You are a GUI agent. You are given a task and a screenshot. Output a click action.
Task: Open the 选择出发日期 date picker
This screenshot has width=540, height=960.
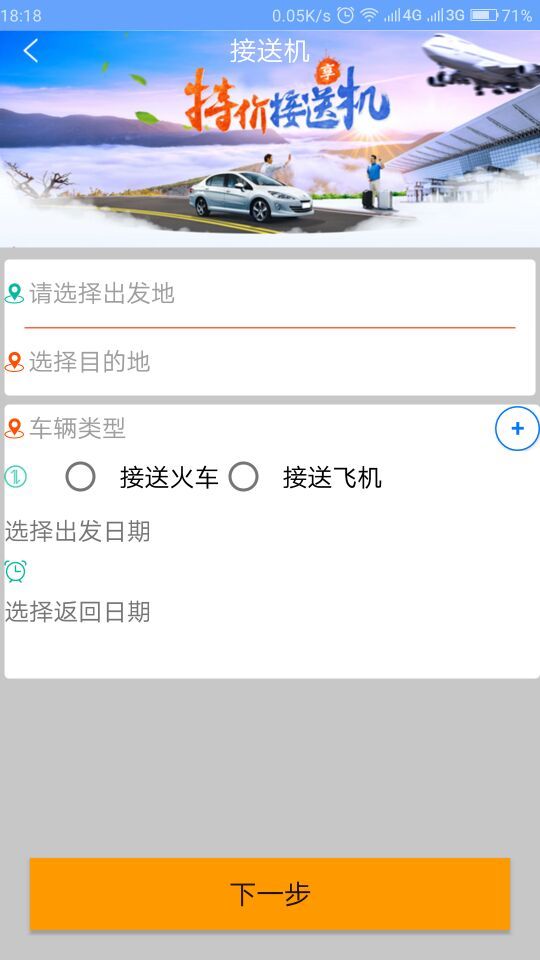click(77, 531)
